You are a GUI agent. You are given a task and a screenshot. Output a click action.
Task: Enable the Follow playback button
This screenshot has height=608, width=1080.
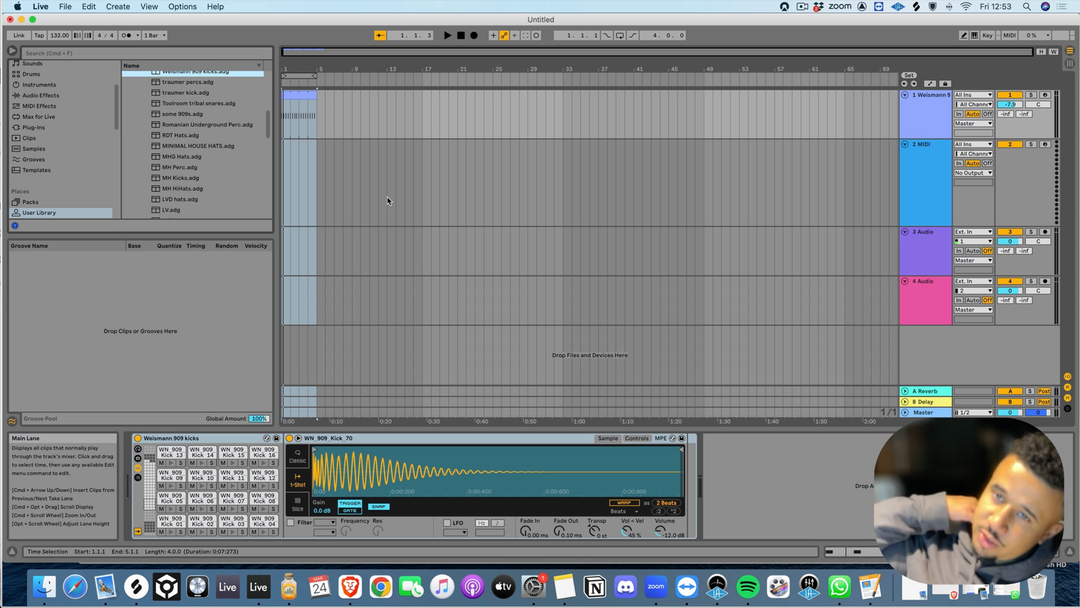click(x=380, y=35)
